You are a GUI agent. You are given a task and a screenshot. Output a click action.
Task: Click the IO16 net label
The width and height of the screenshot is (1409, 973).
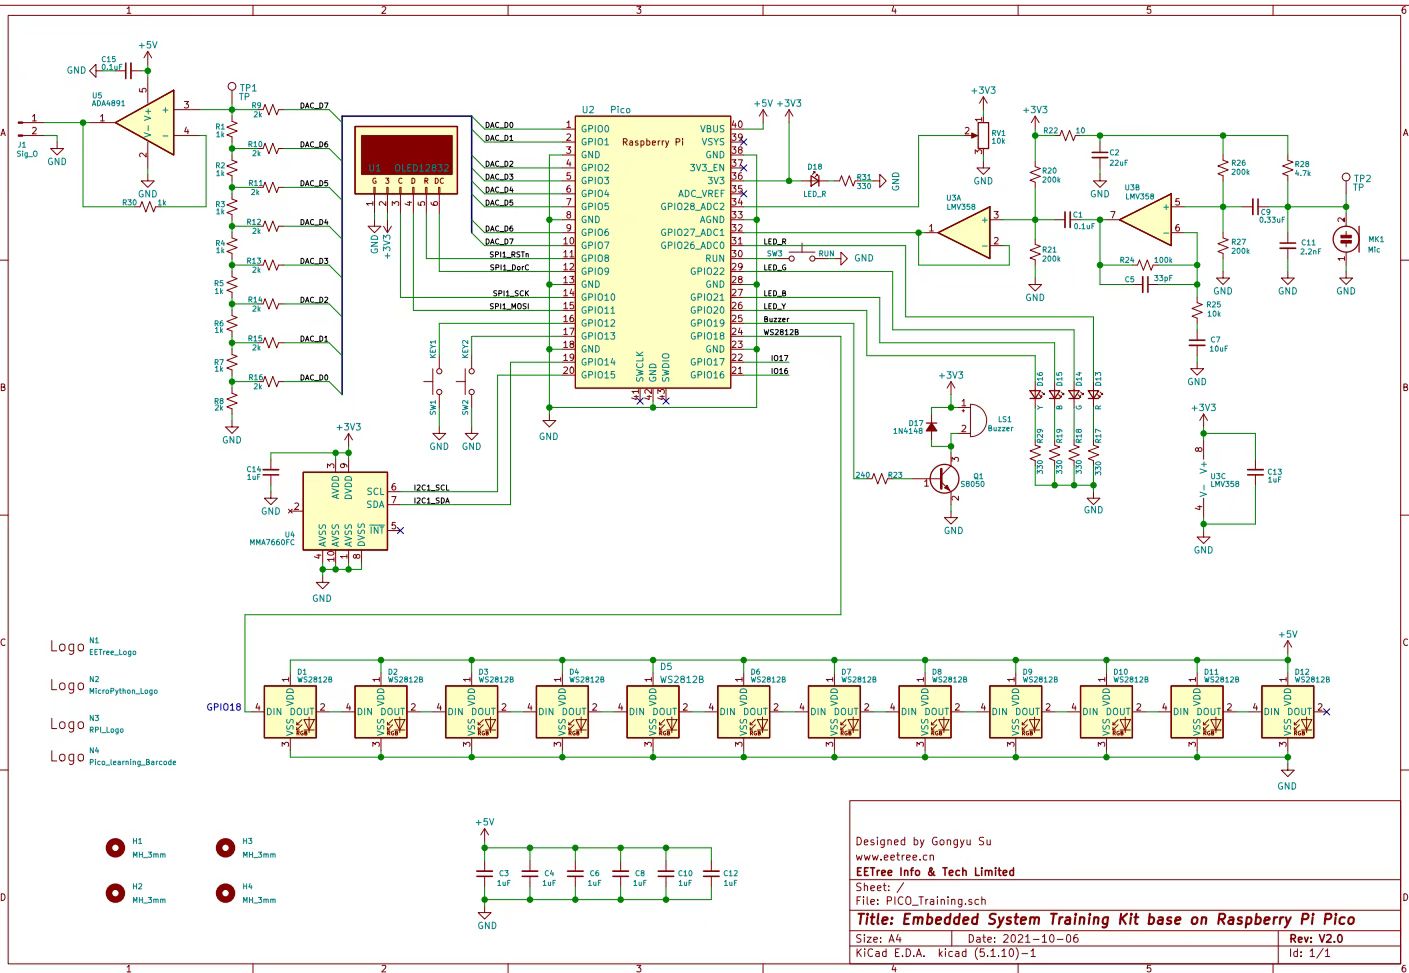click(779, 371)
